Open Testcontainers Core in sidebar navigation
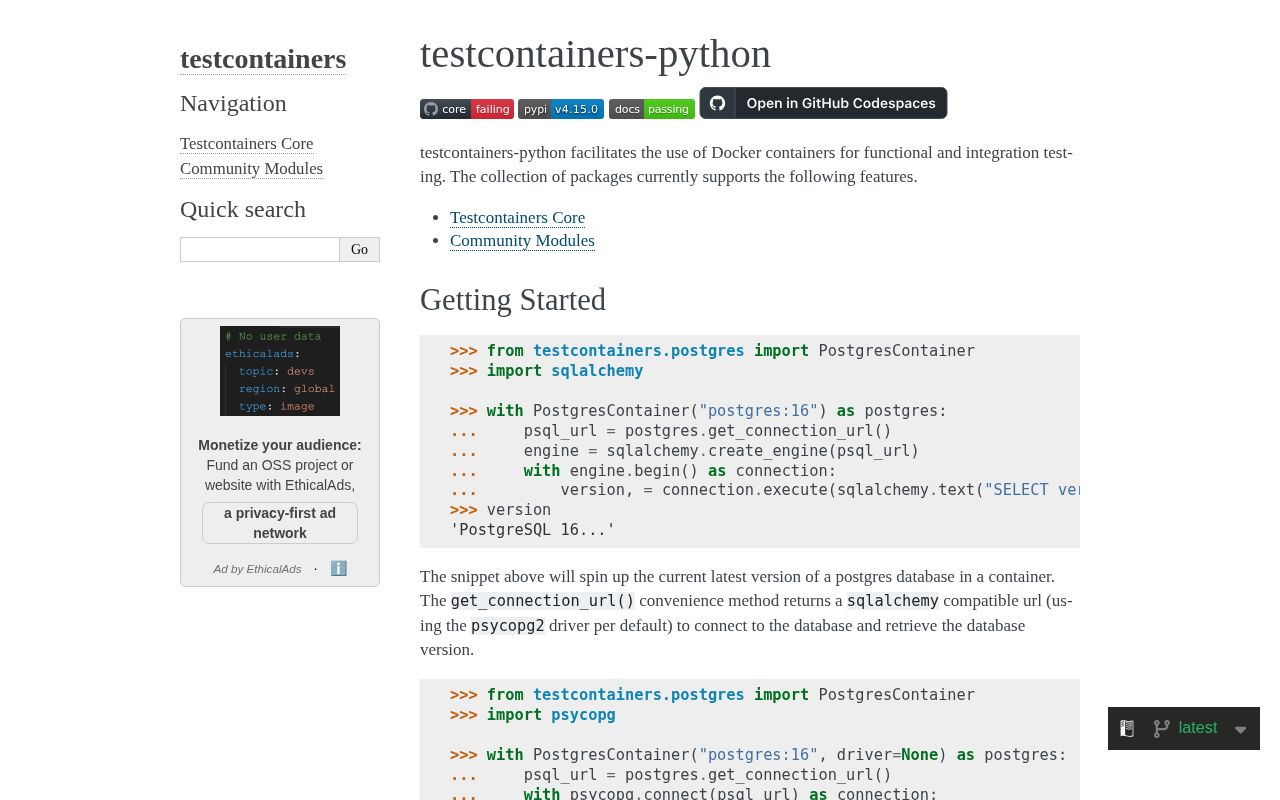 pyautogui.click(x=246, y=143)
